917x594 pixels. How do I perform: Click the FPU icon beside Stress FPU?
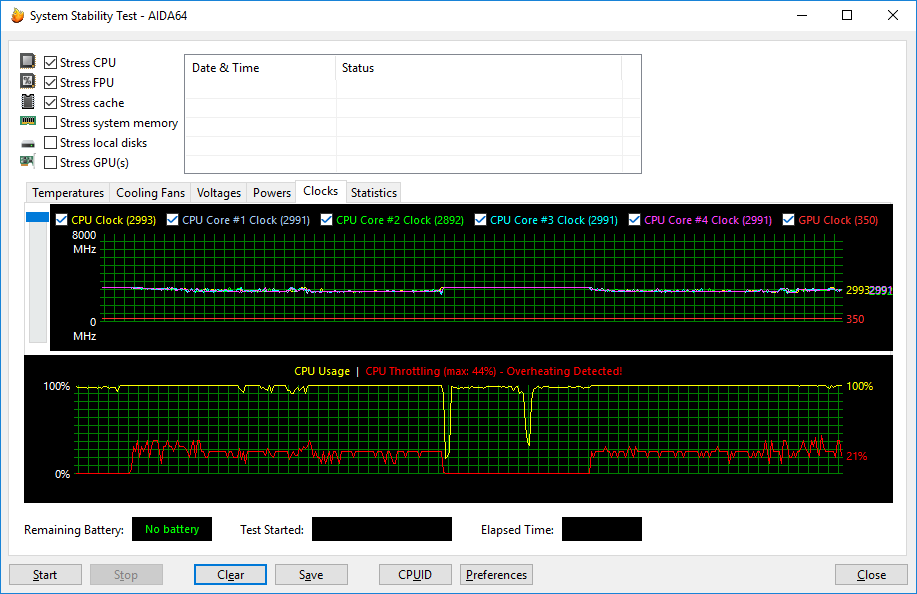[28, 82]
